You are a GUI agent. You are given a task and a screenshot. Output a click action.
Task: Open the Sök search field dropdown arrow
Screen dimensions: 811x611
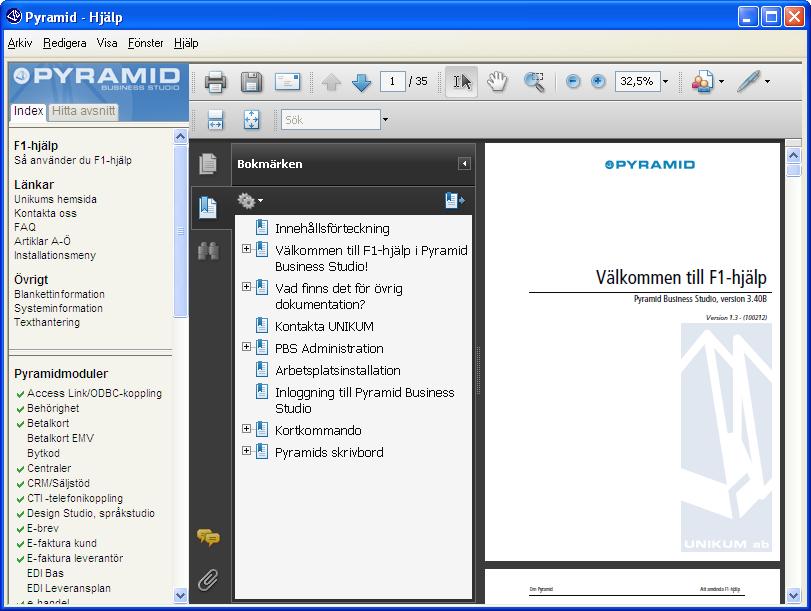[385, 120]
